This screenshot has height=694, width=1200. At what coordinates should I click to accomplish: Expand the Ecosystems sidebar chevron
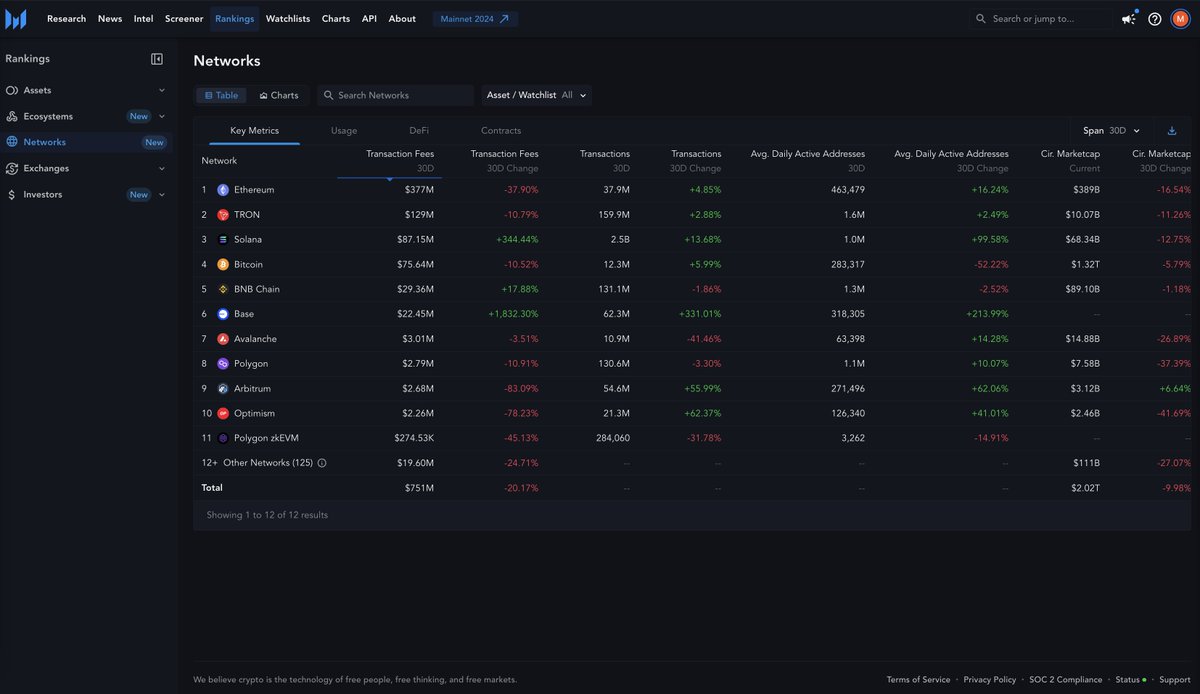click(x=162, y=116)
